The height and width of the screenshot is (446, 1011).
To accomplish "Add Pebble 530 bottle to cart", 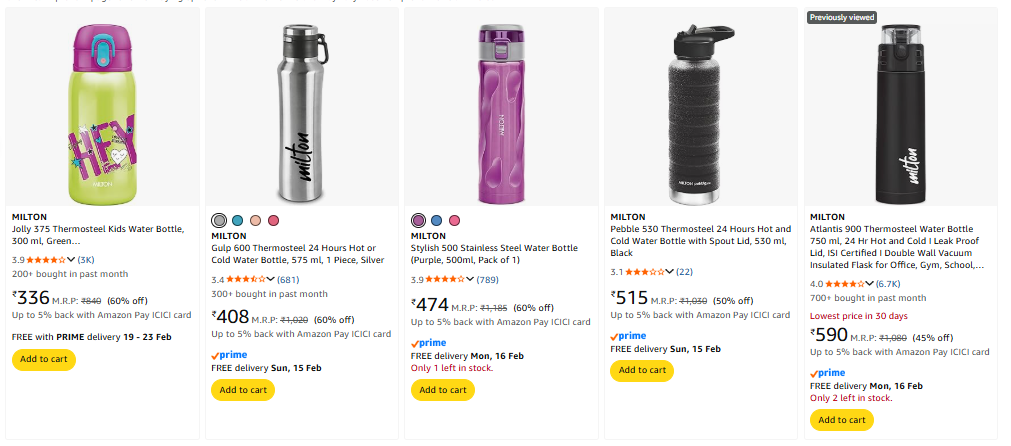I will click(x=641, y=370).
